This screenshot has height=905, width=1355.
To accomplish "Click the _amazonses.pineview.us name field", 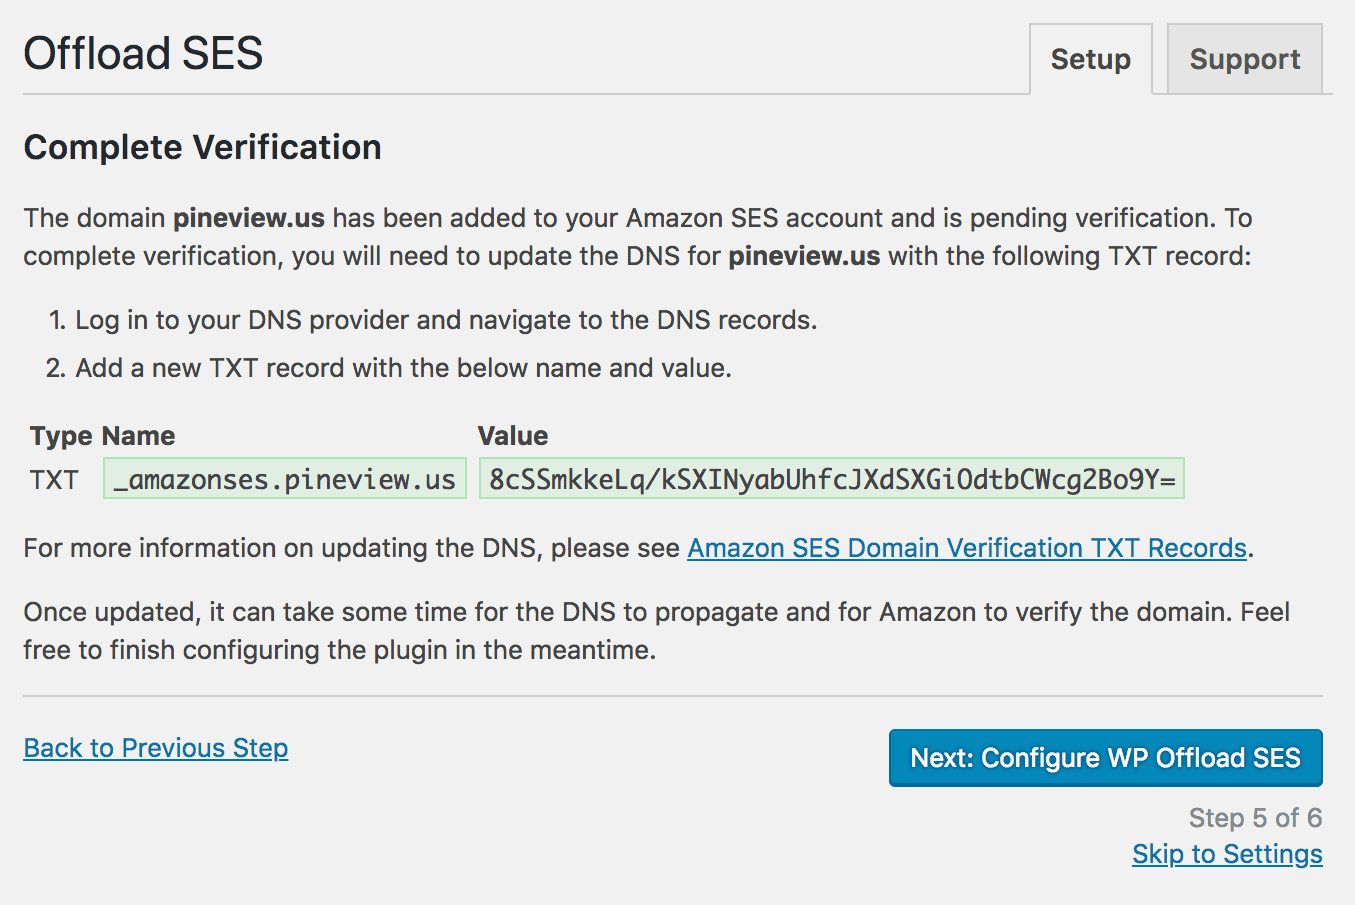I will click(285, 480).
